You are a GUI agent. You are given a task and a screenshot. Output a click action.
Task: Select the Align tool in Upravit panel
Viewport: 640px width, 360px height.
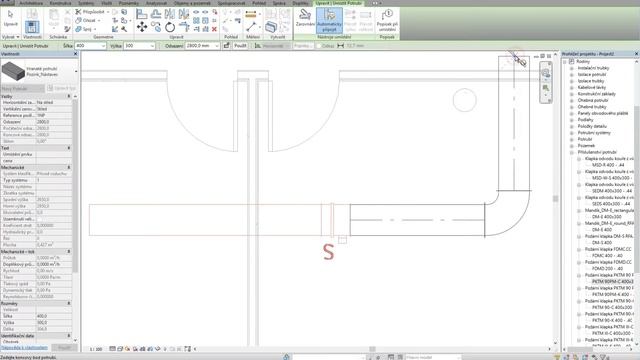142,14
